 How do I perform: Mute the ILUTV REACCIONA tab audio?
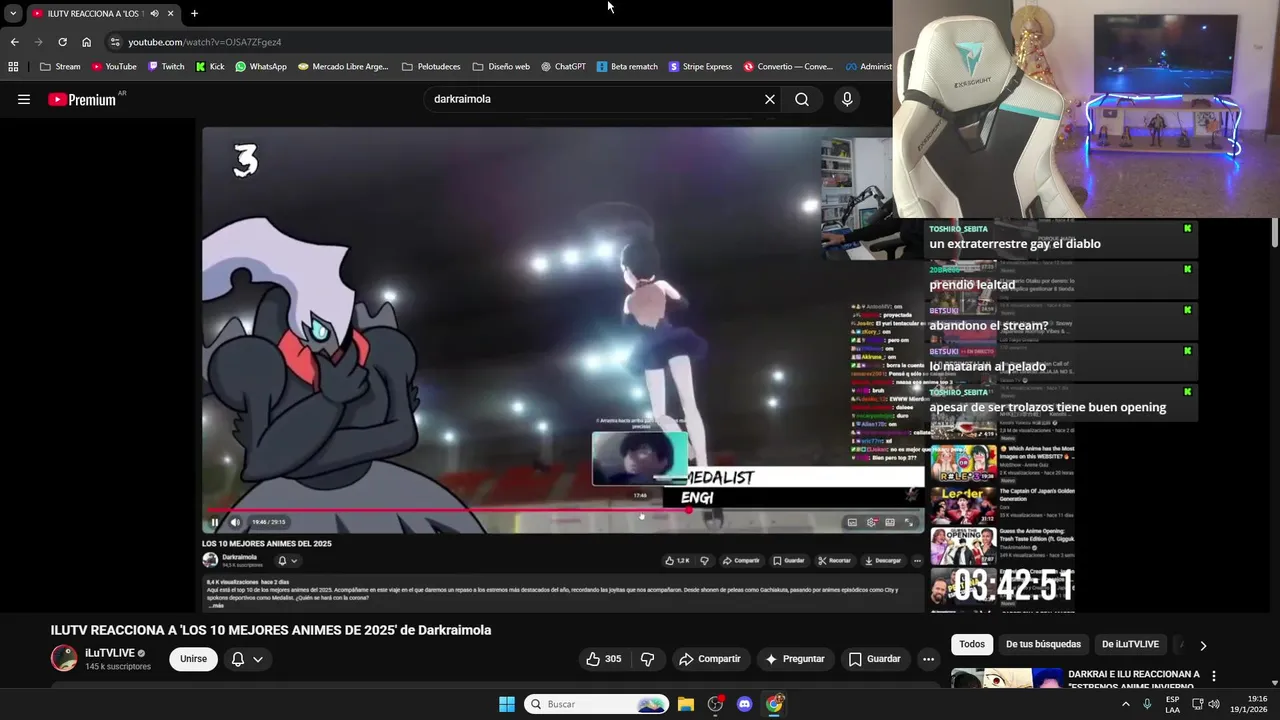click(154, 13)
